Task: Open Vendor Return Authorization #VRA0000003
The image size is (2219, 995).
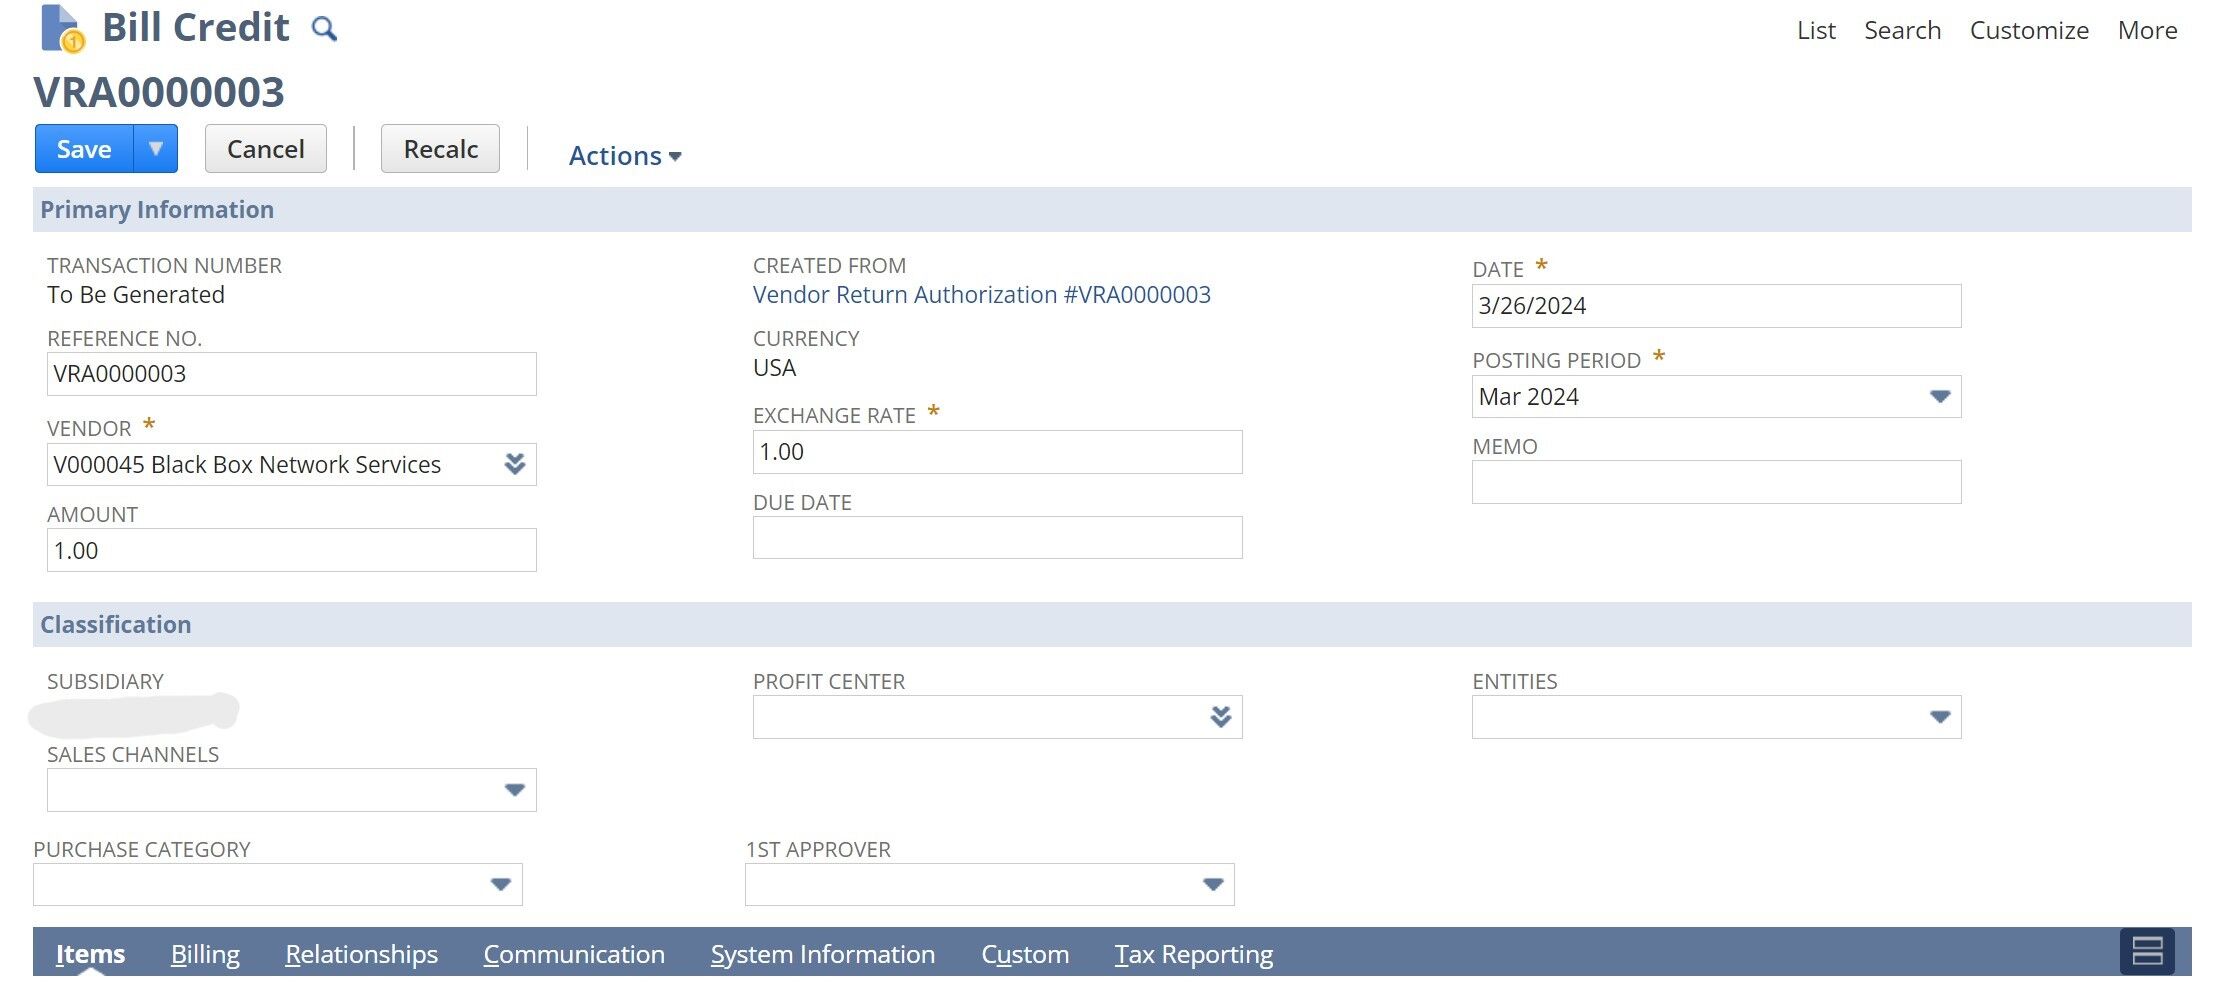Action: coord(981,294)
